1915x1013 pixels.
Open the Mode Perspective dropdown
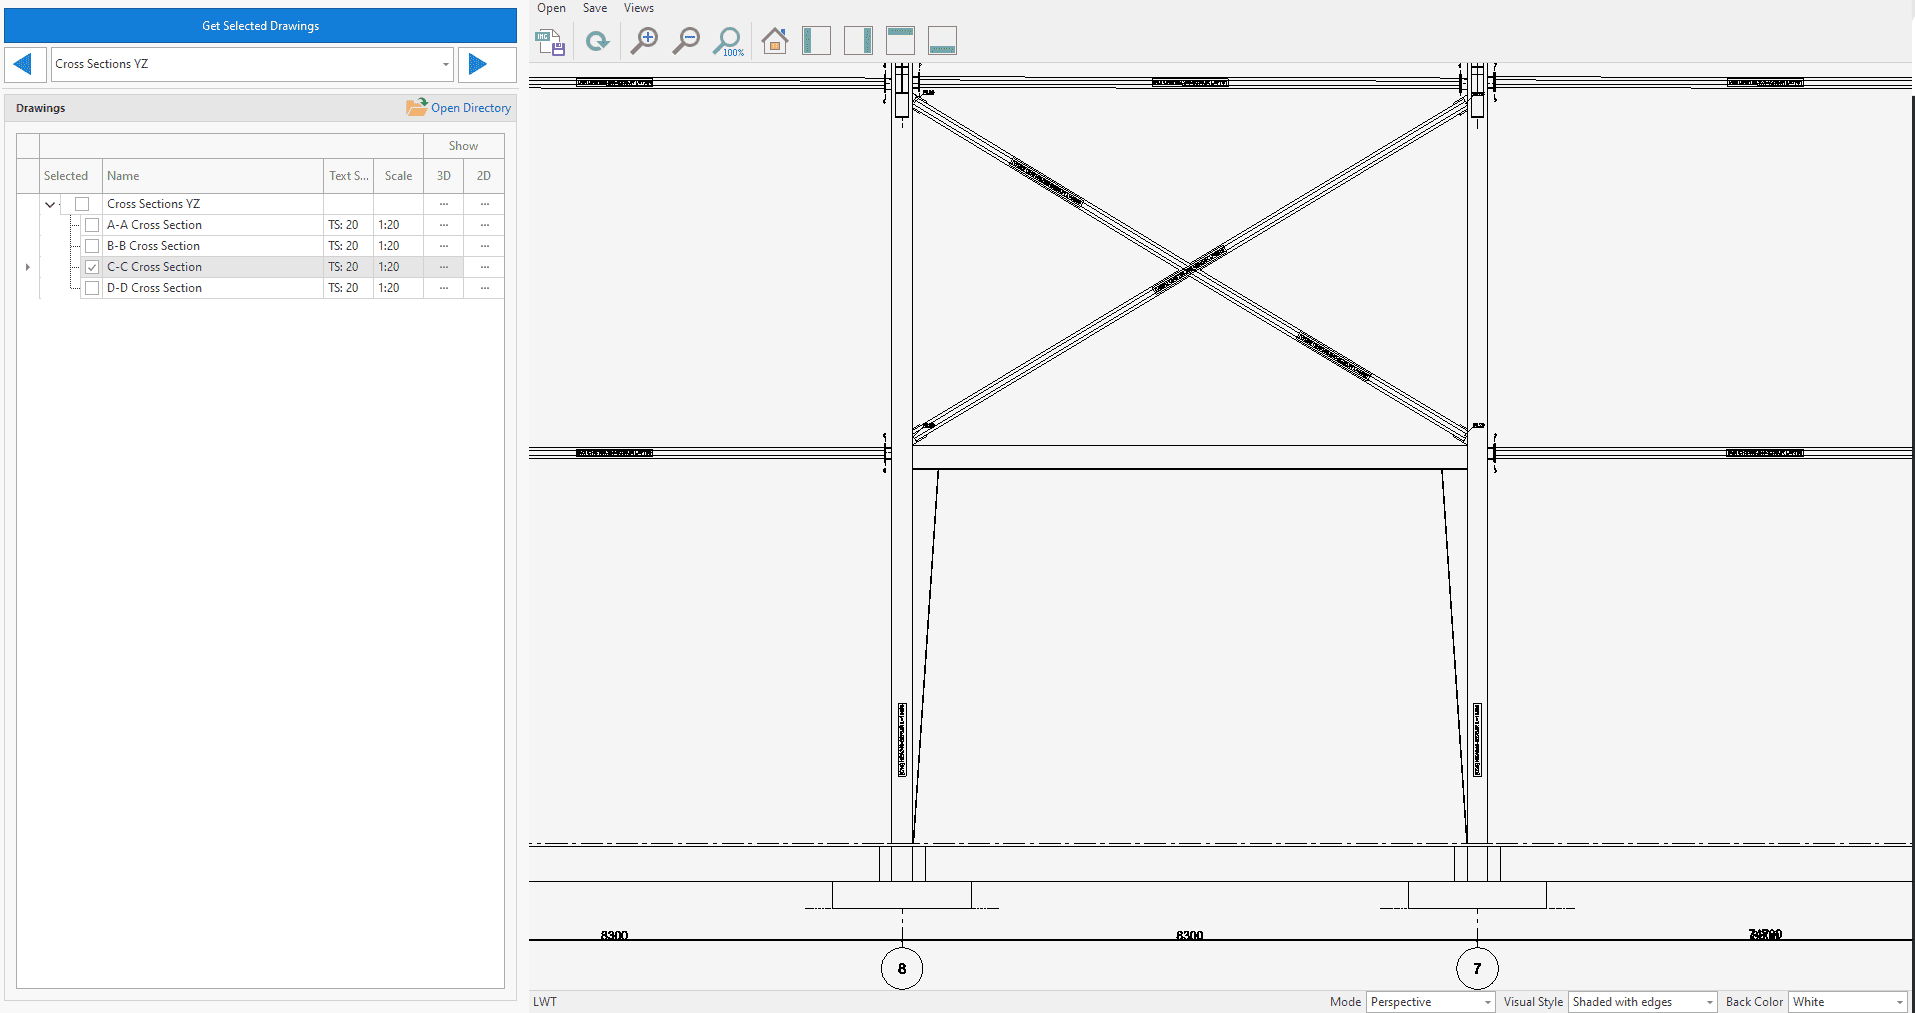pyautogui.click(x=1430, y=1002)
